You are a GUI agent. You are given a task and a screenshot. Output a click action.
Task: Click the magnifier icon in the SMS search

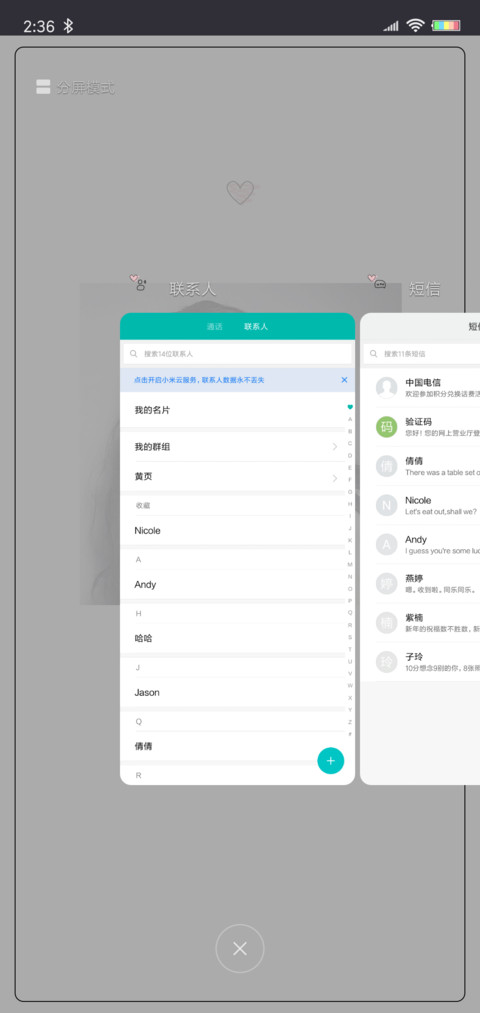[x=373, y=354]
